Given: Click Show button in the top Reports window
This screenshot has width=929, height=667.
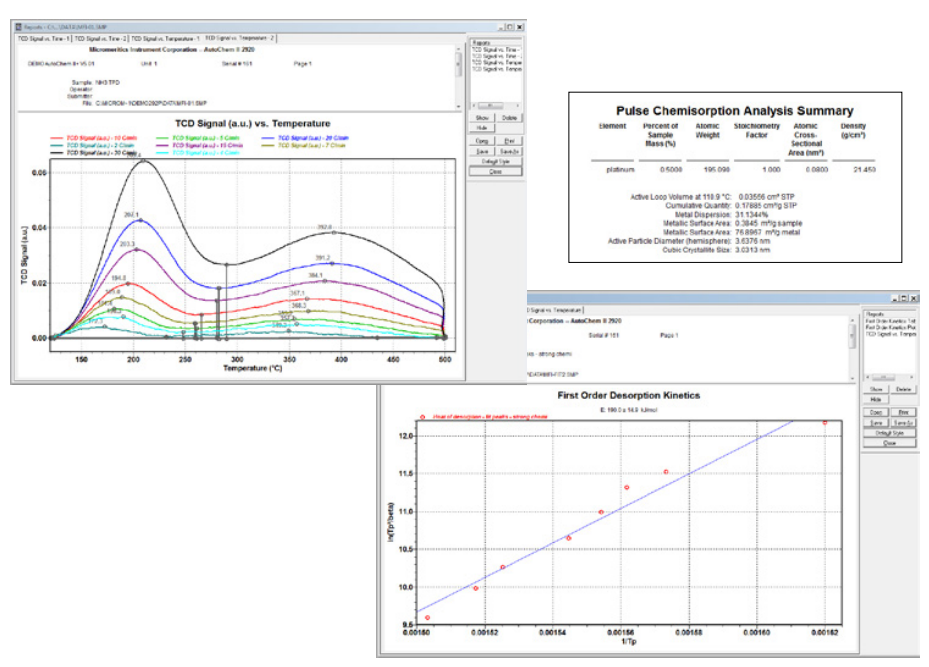Looking at the screenshot, I should (481, 117).
